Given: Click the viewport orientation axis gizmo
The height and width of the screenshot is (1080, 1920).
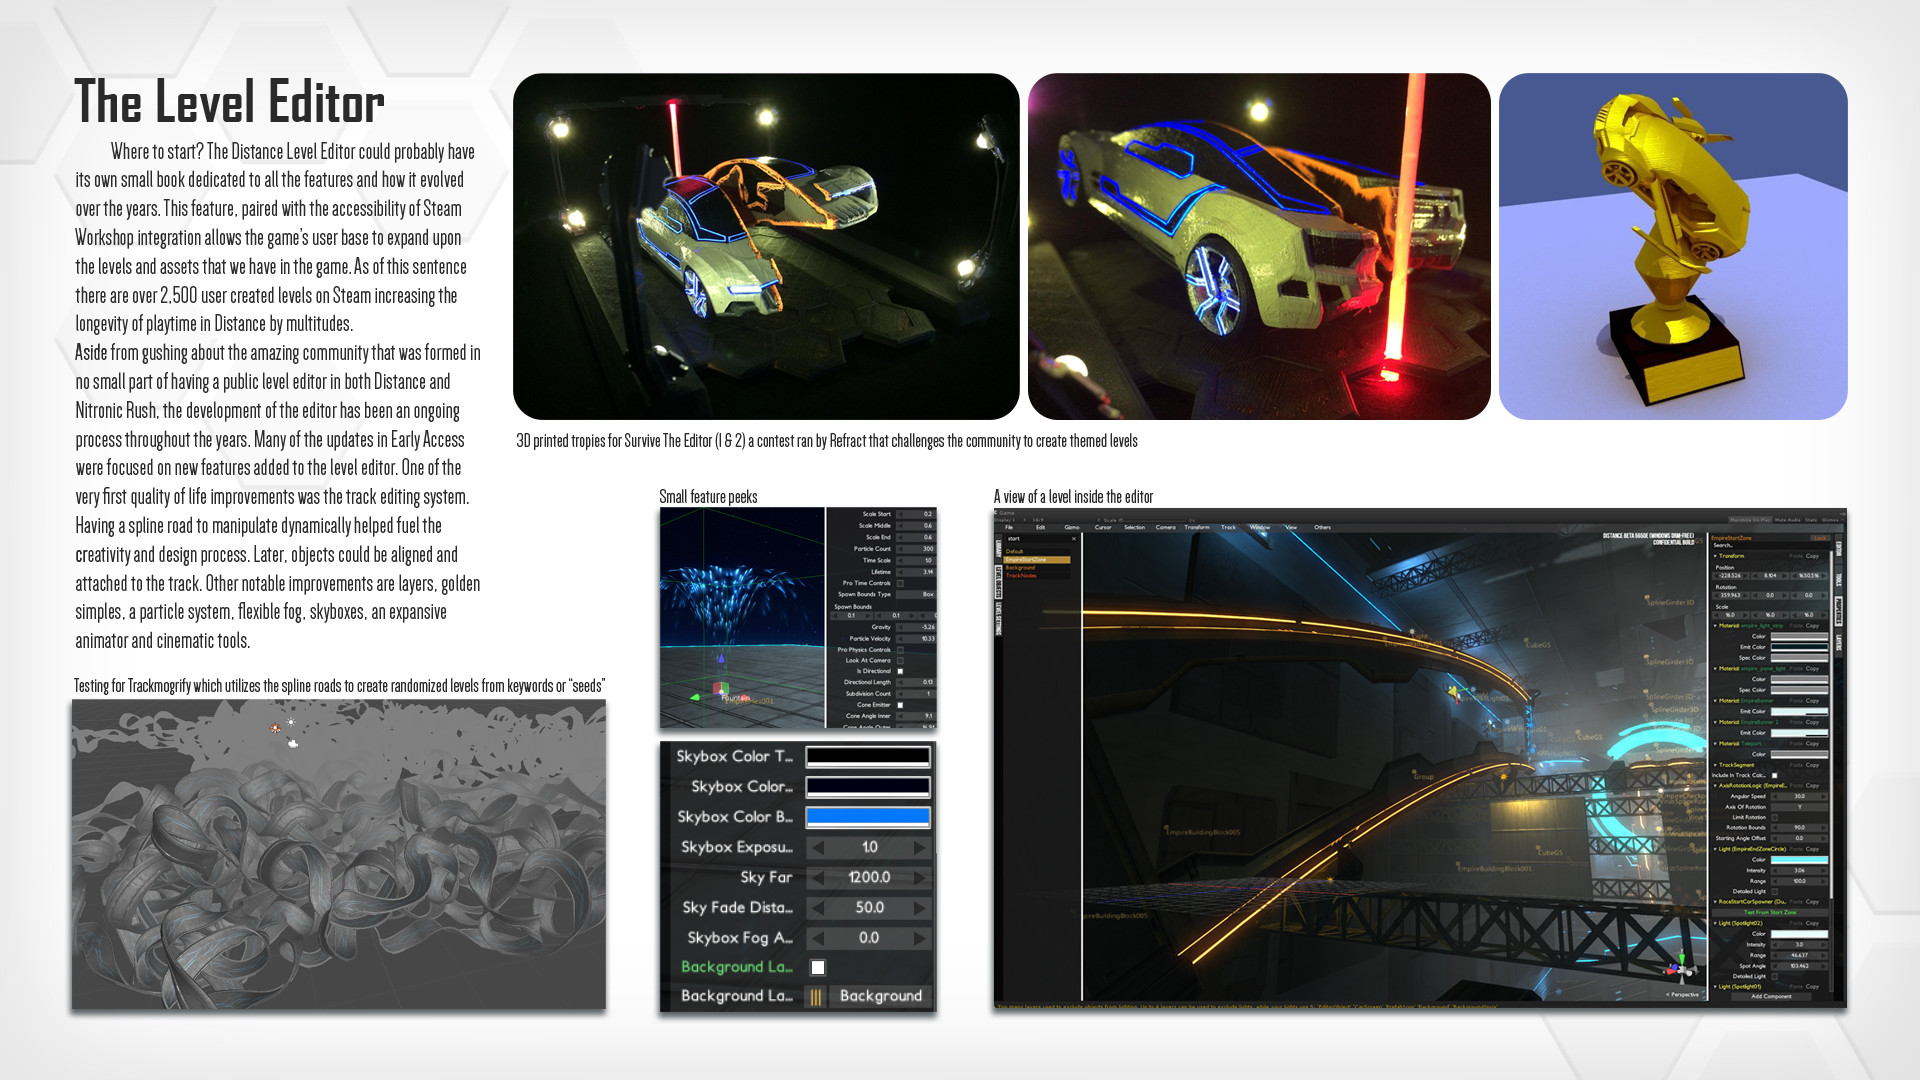Looking at the screenshot, I should [1681, 968].
